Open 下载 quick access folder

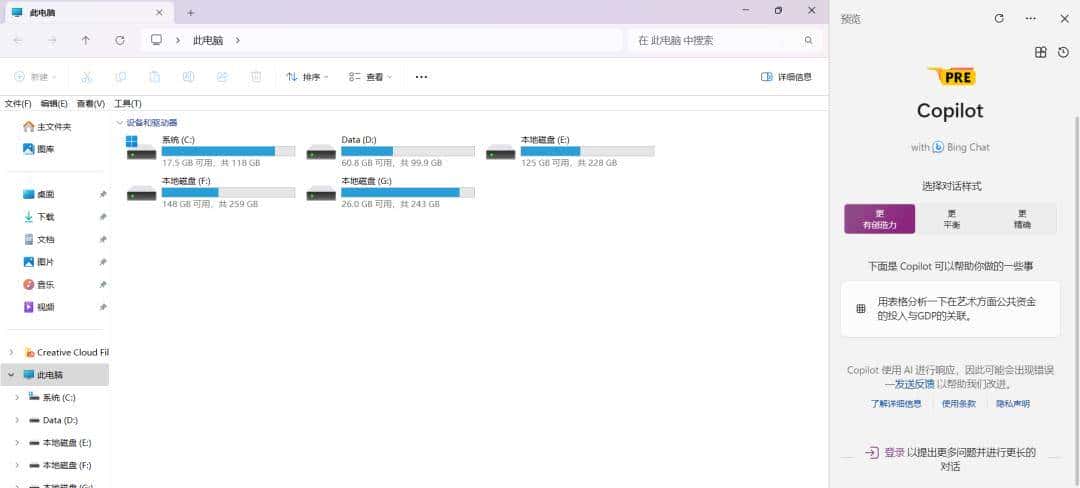click(x=39, y=217)
